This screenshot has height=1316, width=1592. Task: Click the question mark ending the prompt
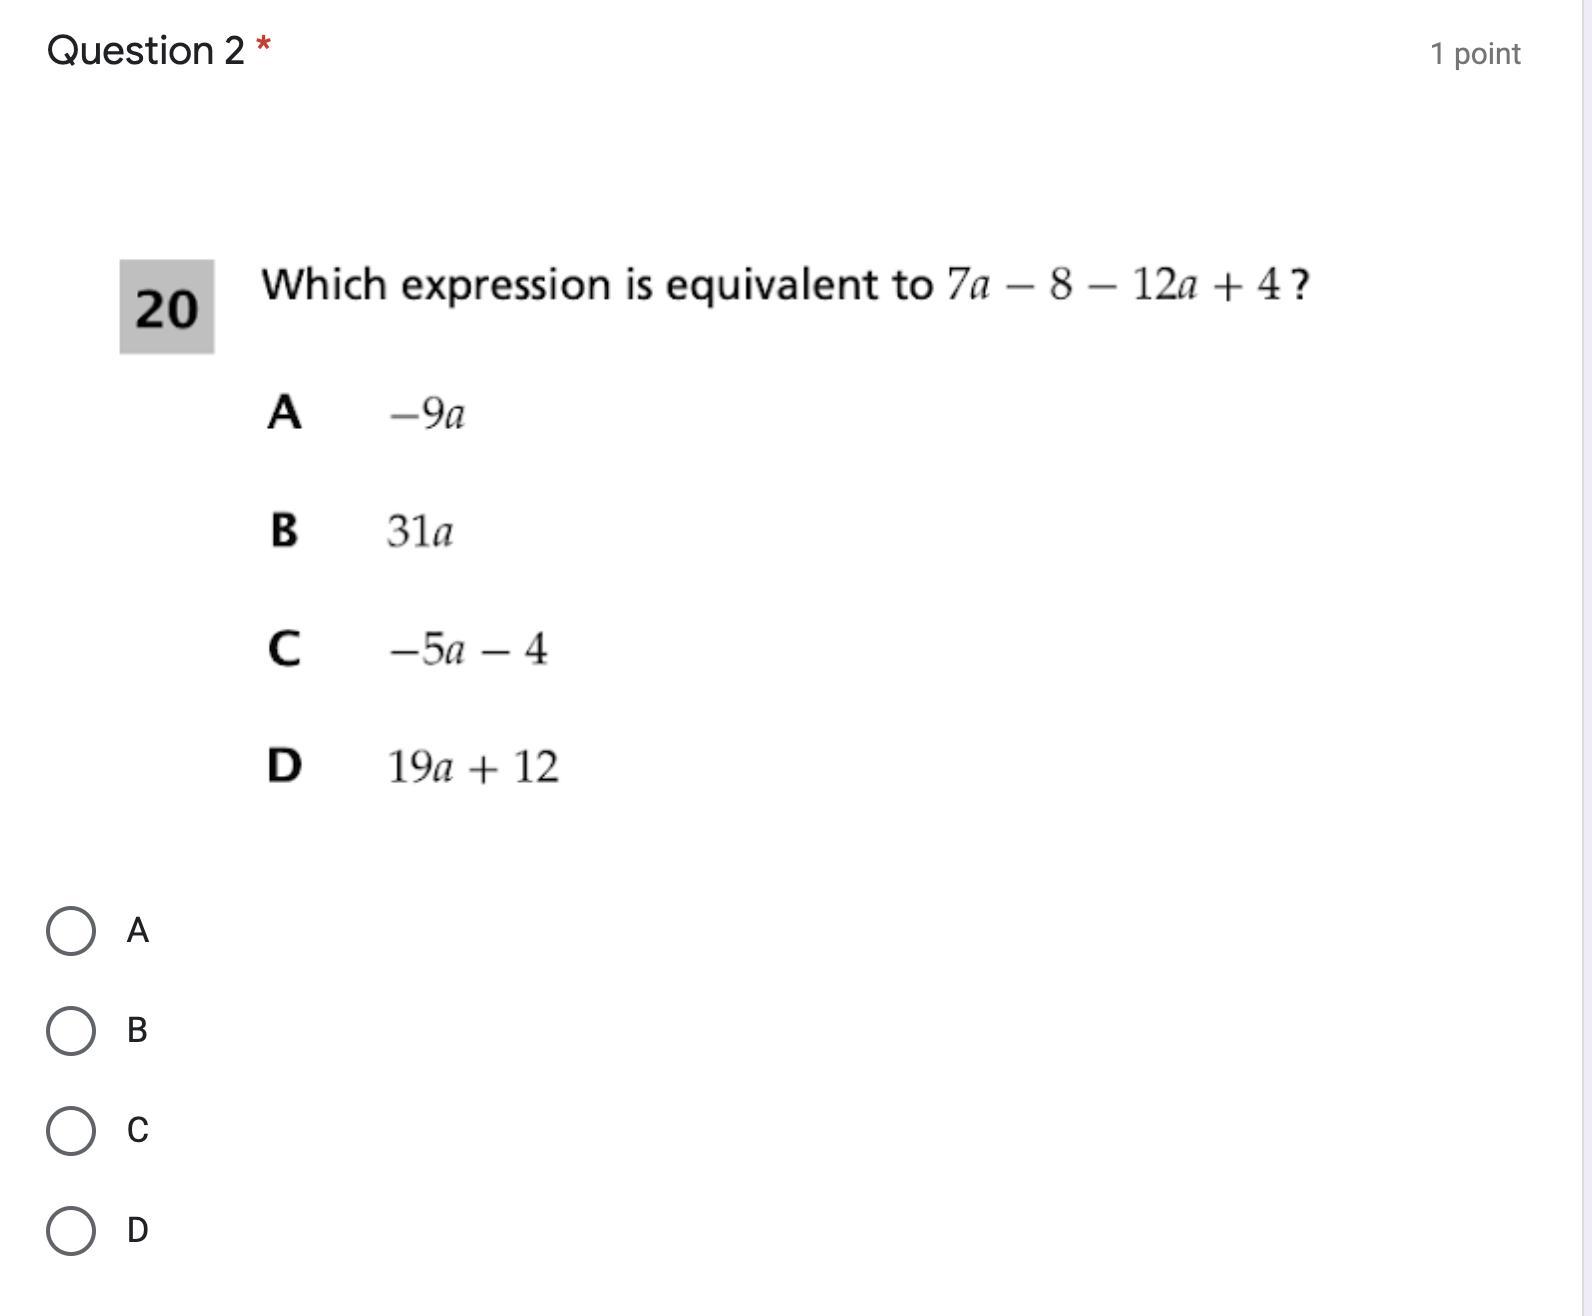(1300, 286)
